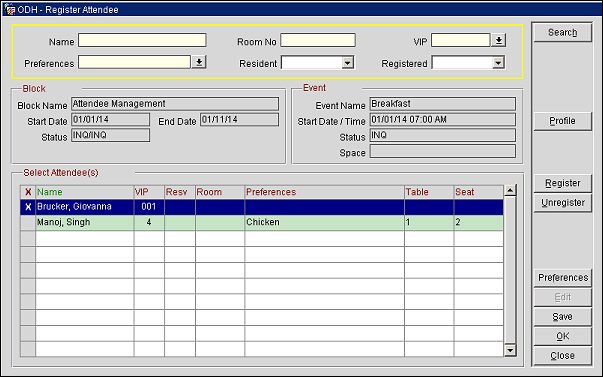Select the Brucker, Giovanna row
Image resolution: width=603 pixels, height=377 pixels.
click(262, 207)
